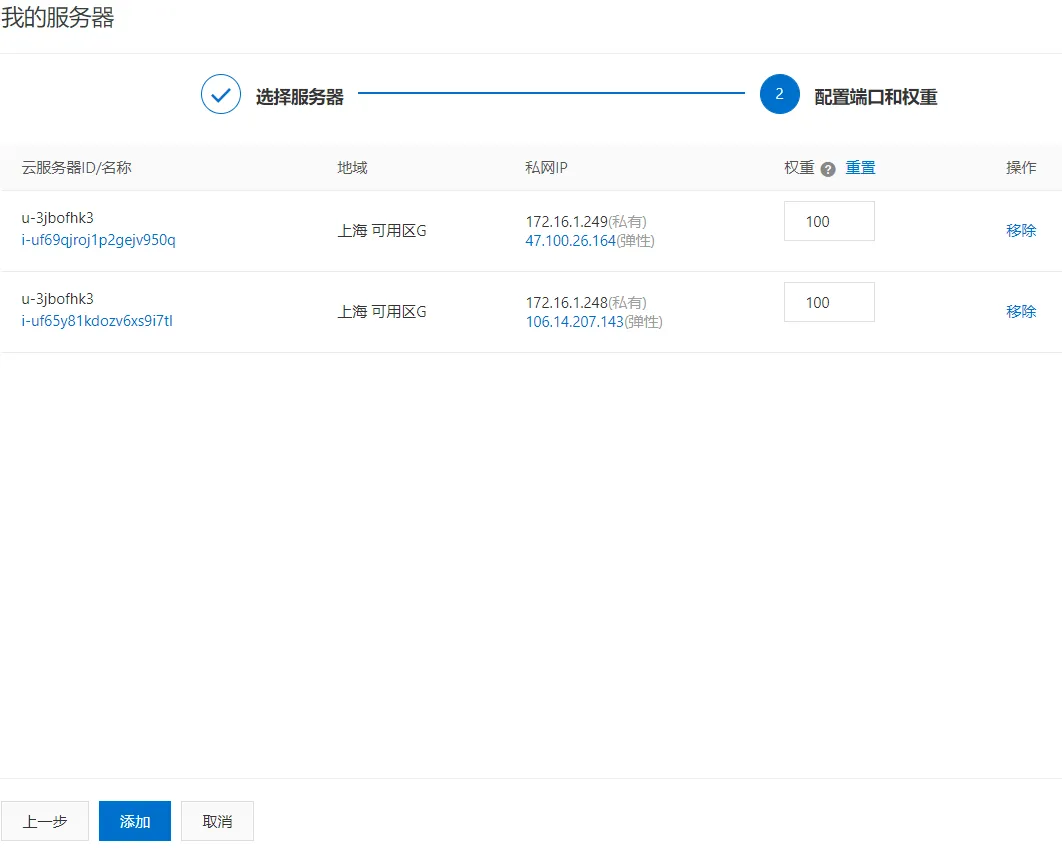Click 上海 可用区G in the first row
This screenshot has height=857, width=1062.
pyautogui.click(x=382, y=231)
